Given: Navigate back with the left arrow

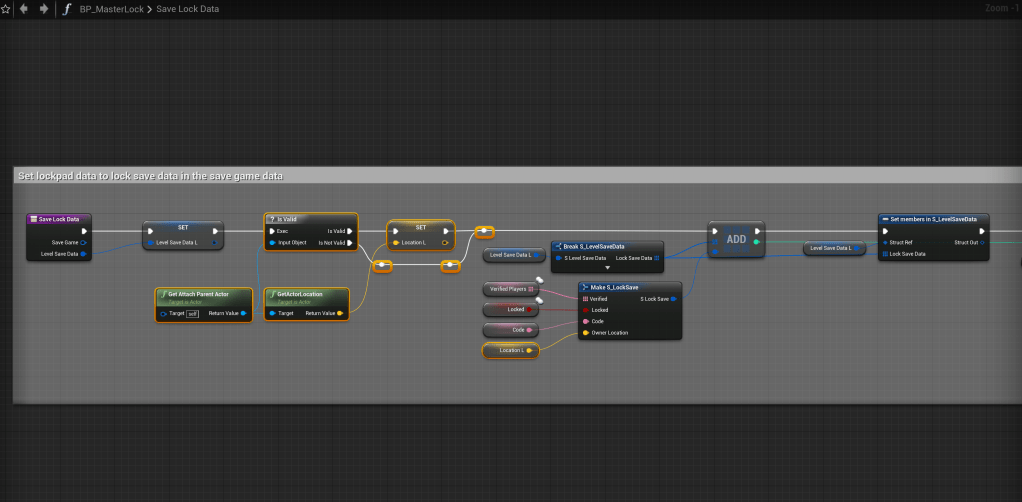Looking at the screenshot, I should click(x=24, y=9).
